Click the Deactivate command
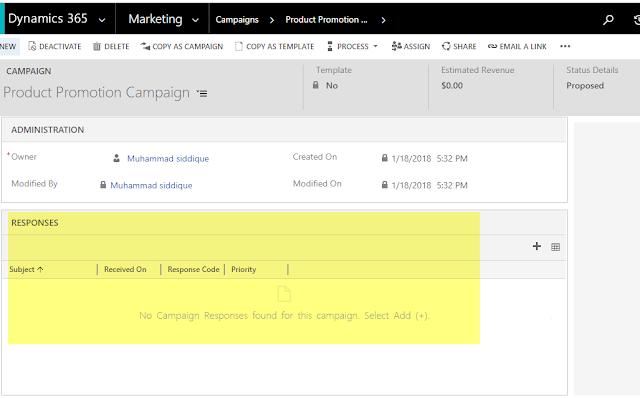This screenshot has width=640, height=398. click(x=55, y=47)
